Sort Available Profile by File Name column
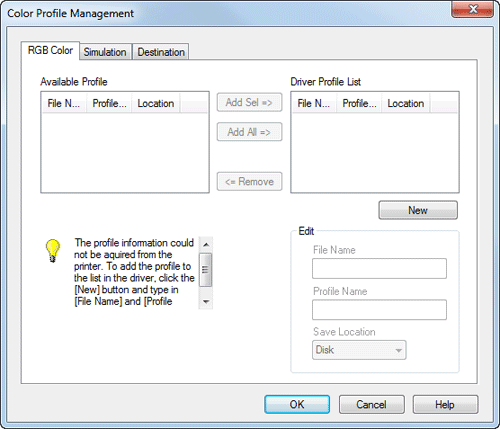Screen dimensions: 500x429 point(64,103)
